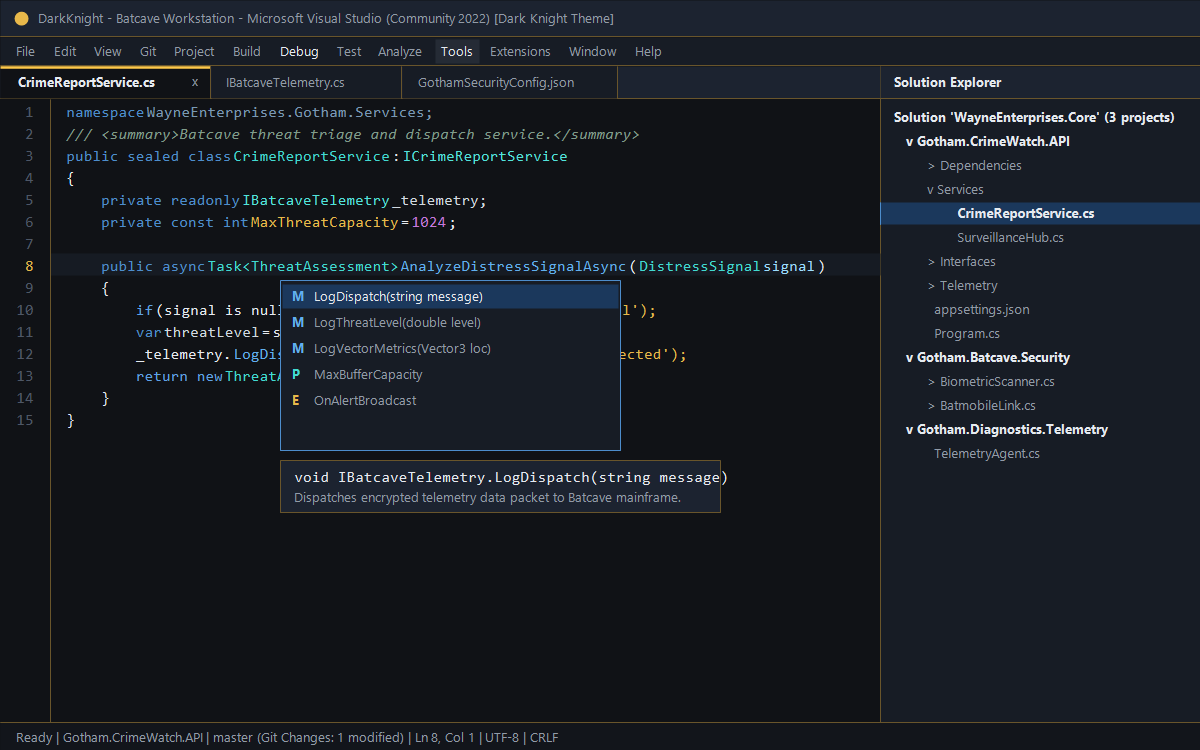This screenshot has height=750, width=1200.
Task: Click Gotham.CrimeWatch.API in the status bar
Action: 134,738
